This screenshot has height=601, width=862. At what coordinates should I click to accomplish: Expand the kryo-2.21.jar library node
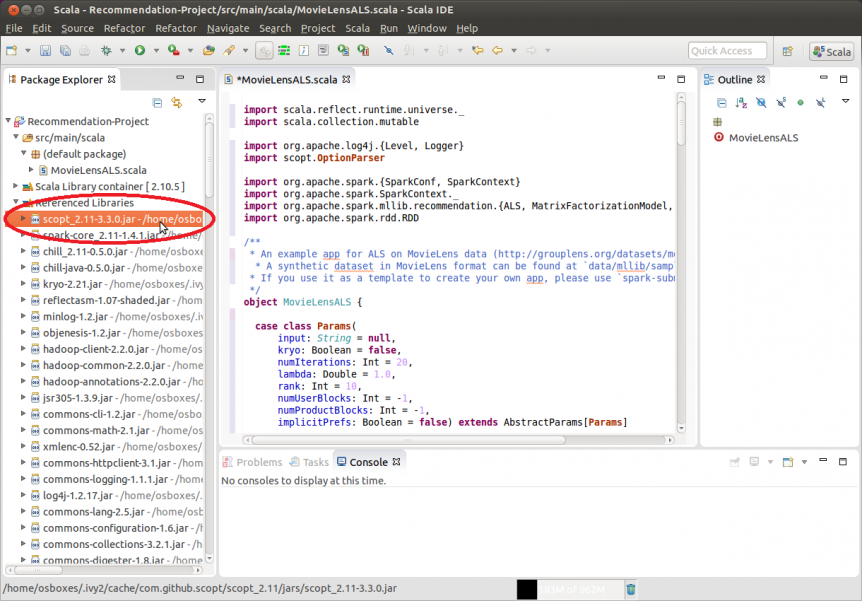[24, 284]
